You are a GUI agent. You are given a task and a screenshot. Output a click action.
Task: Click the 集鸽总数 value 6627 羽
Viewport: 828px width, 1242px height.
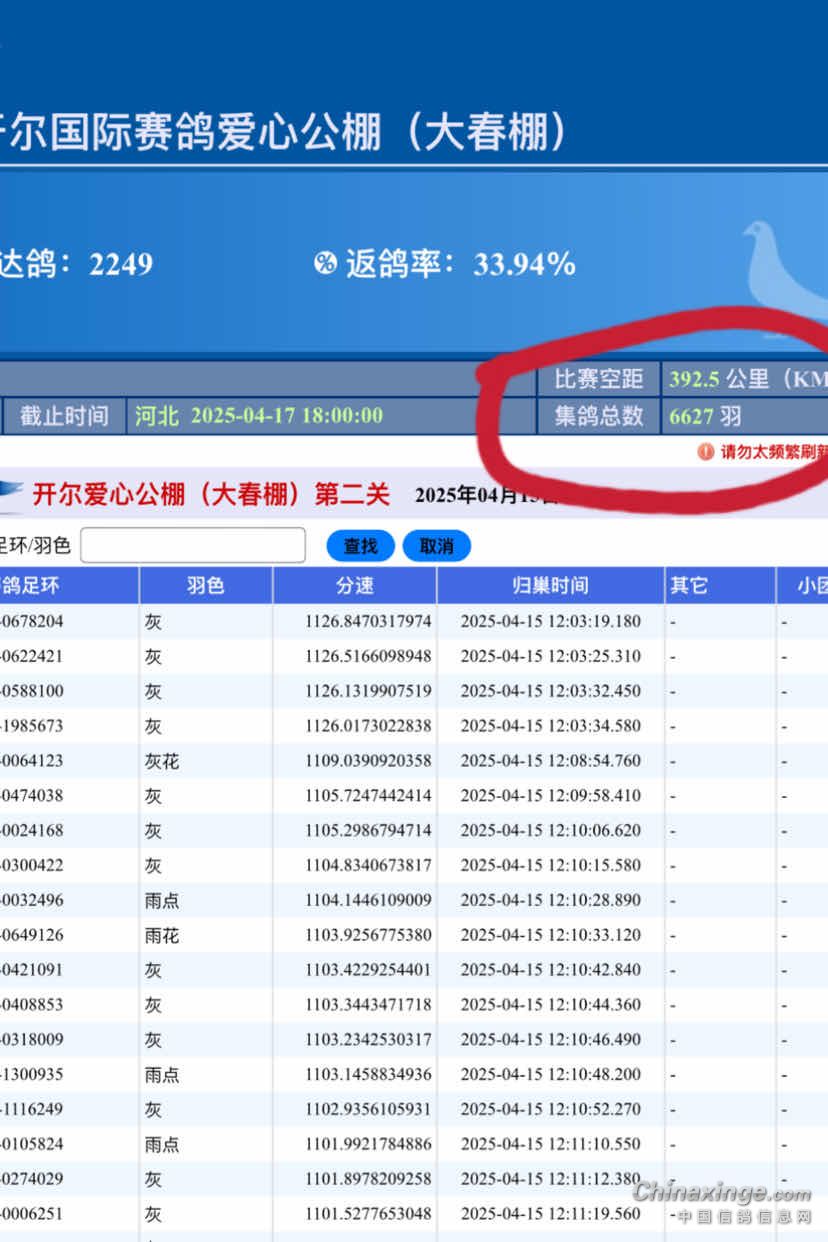(705, 415)
